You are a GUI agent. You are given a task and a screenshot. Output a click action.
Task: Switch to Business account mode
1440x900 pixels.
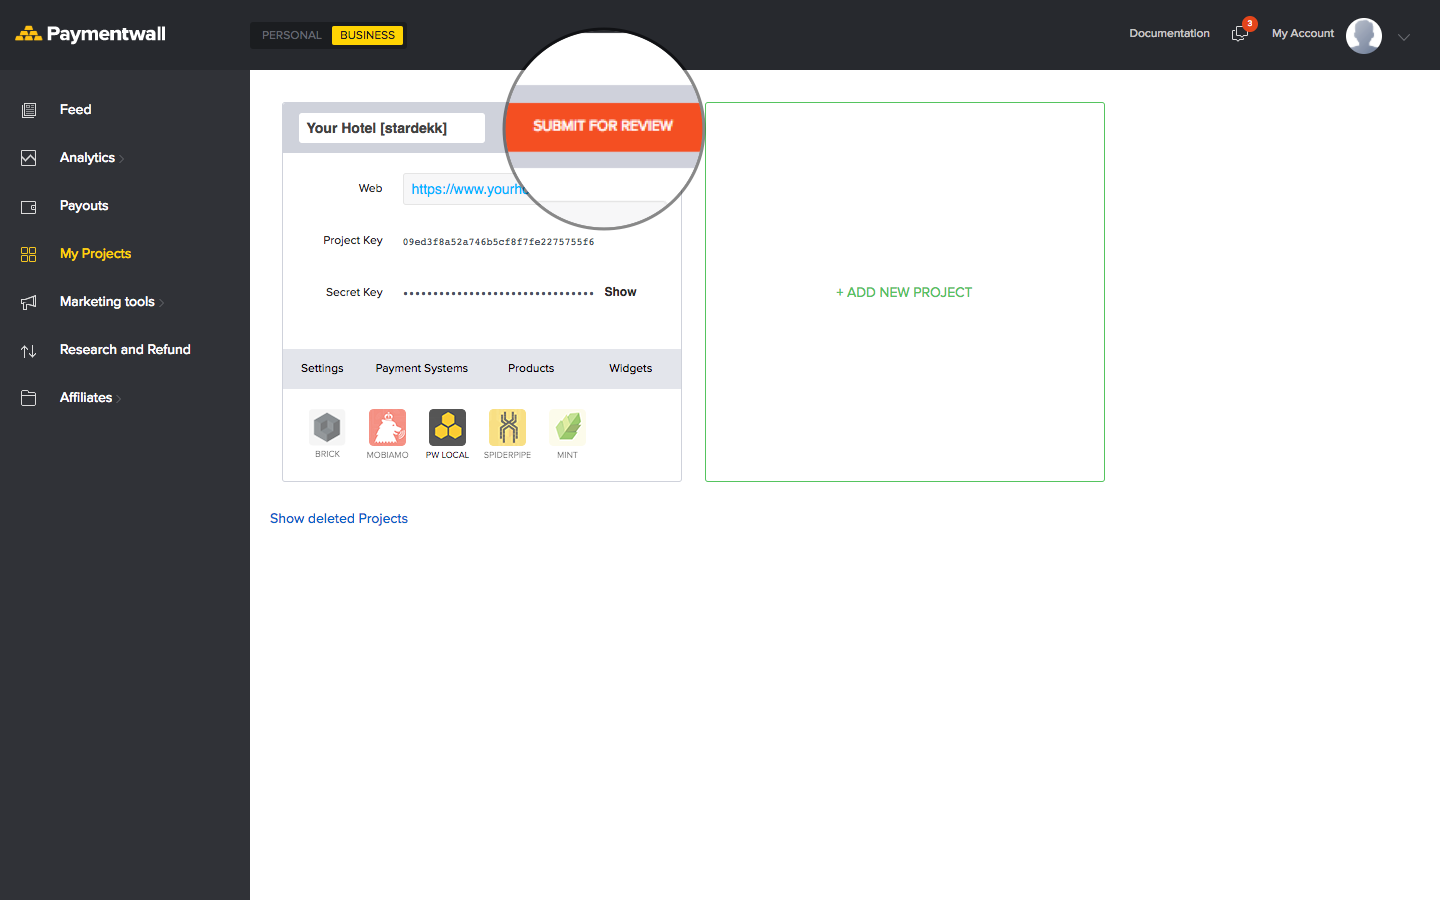367,35
